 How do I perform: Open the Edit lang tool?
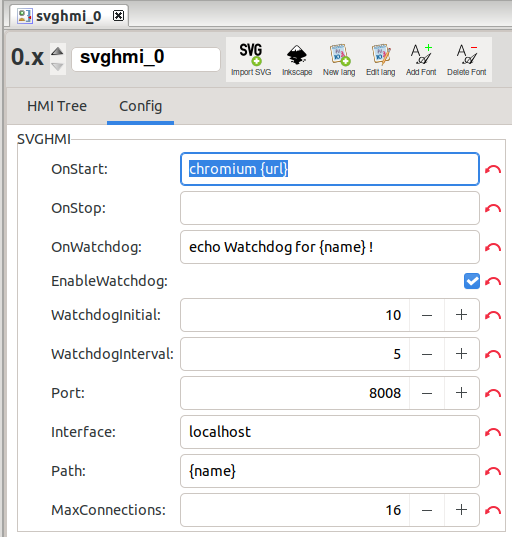(380, 60)
